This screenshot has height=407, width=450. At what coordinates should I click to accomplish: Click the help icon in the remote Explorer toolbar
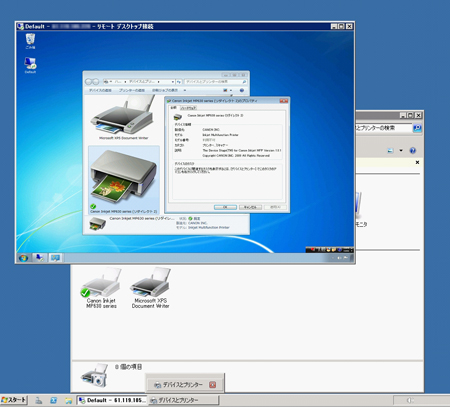tap(242, 90)
